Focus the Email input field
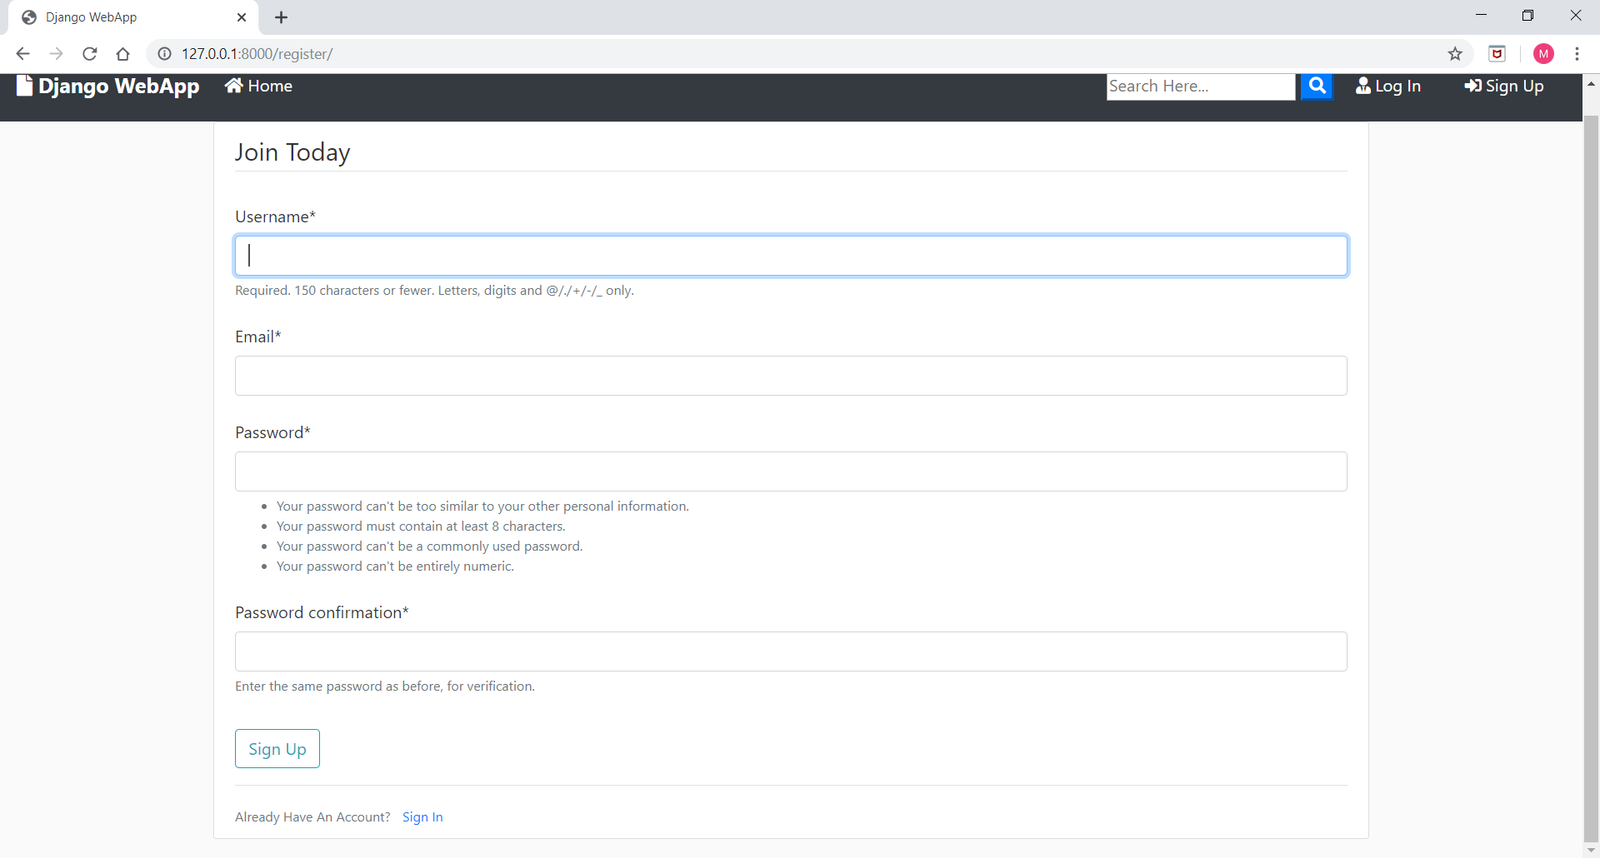 [790, 376]
